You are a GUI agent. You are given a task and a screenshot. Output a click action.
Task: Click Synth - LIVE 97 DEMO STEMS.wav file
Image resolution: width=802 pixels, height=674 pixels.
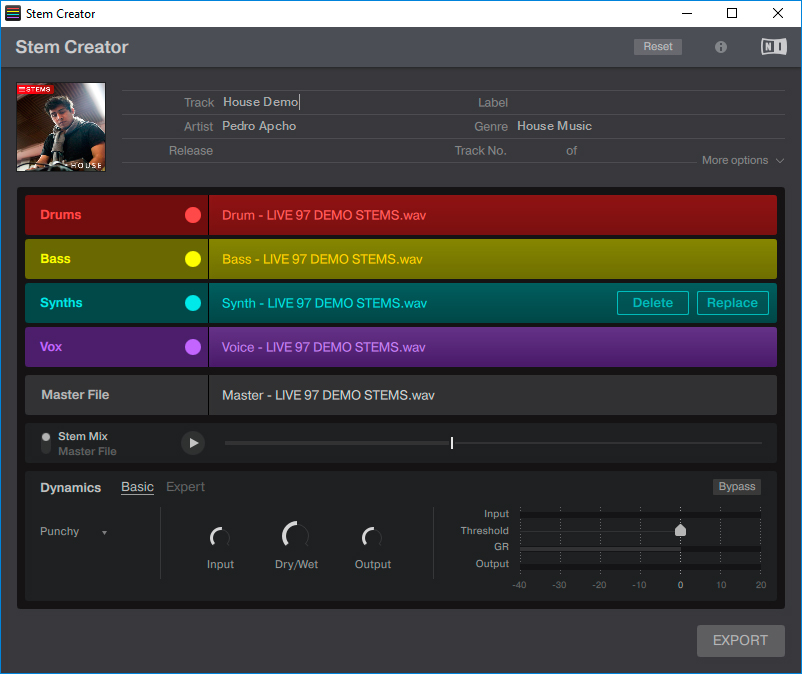tap(324, 303)
